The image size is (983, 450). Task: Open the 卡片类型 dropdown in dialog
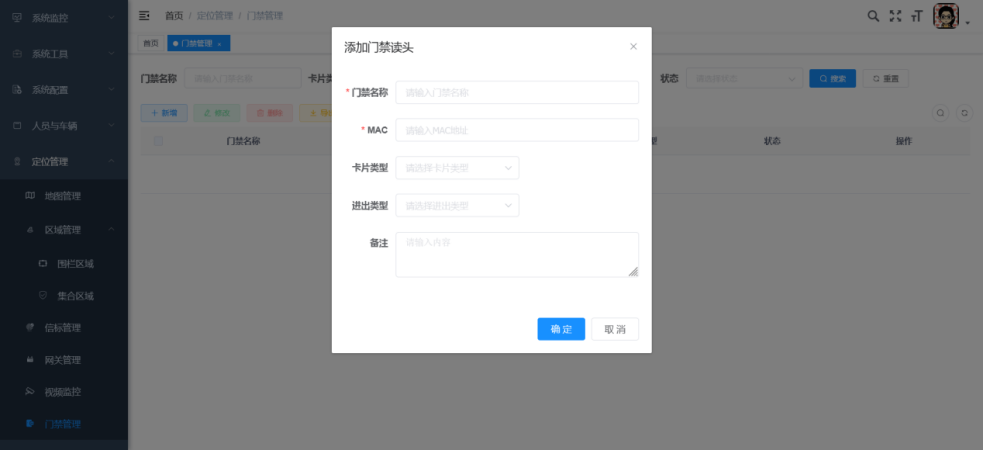457,168
